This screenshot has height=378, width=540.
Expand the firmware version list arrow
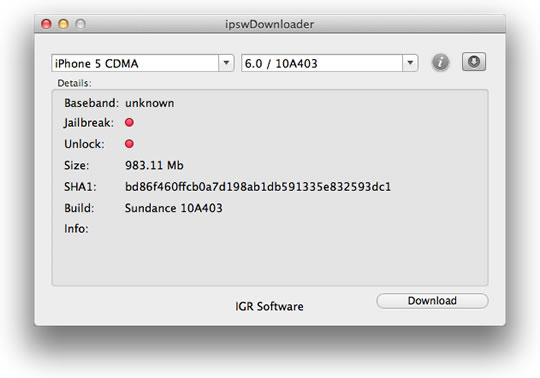click(x=410, y=63)
